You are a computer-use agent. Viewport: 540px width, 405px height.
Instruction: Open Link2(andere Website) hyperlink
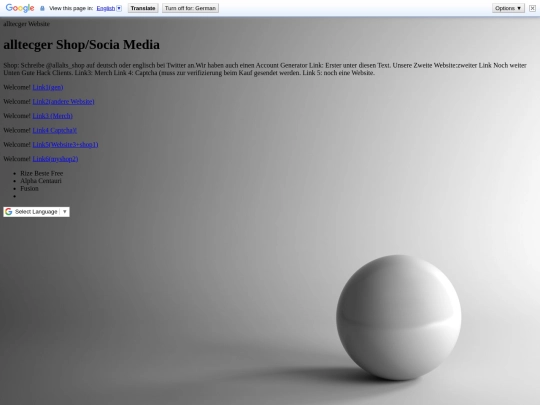(63, 102)
